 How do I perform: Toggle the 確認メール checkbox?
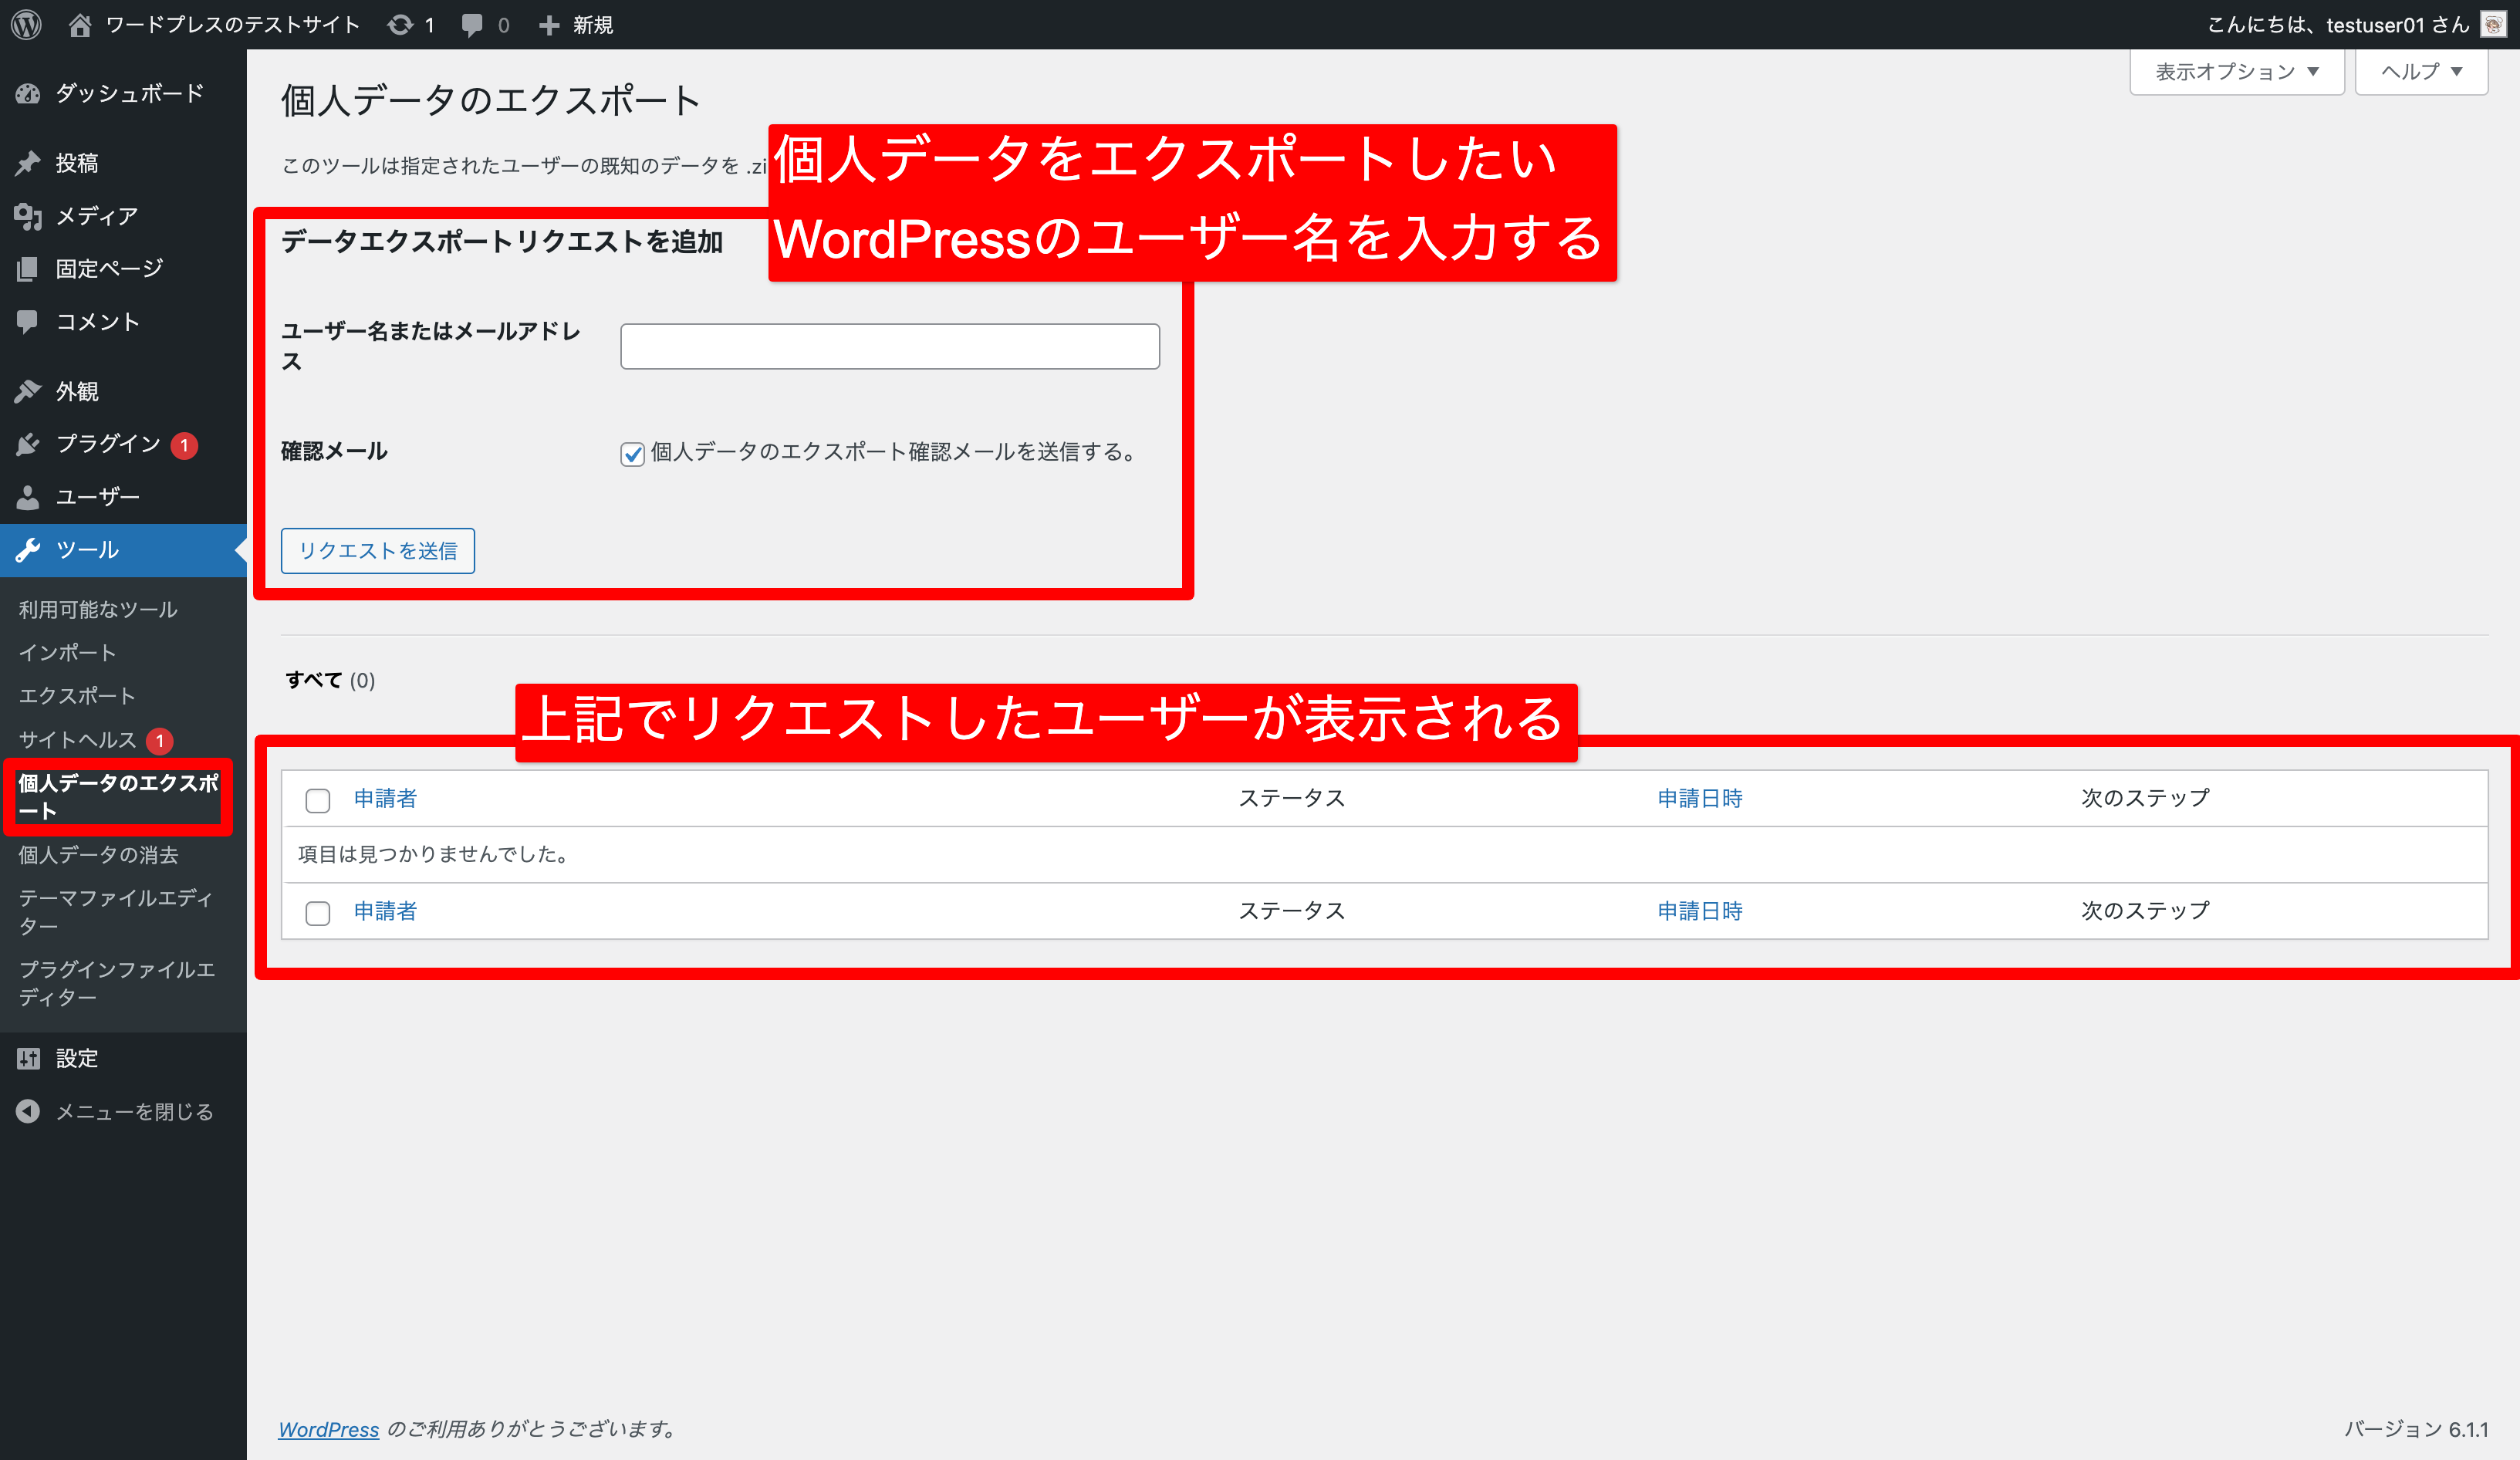click(632, 454)
